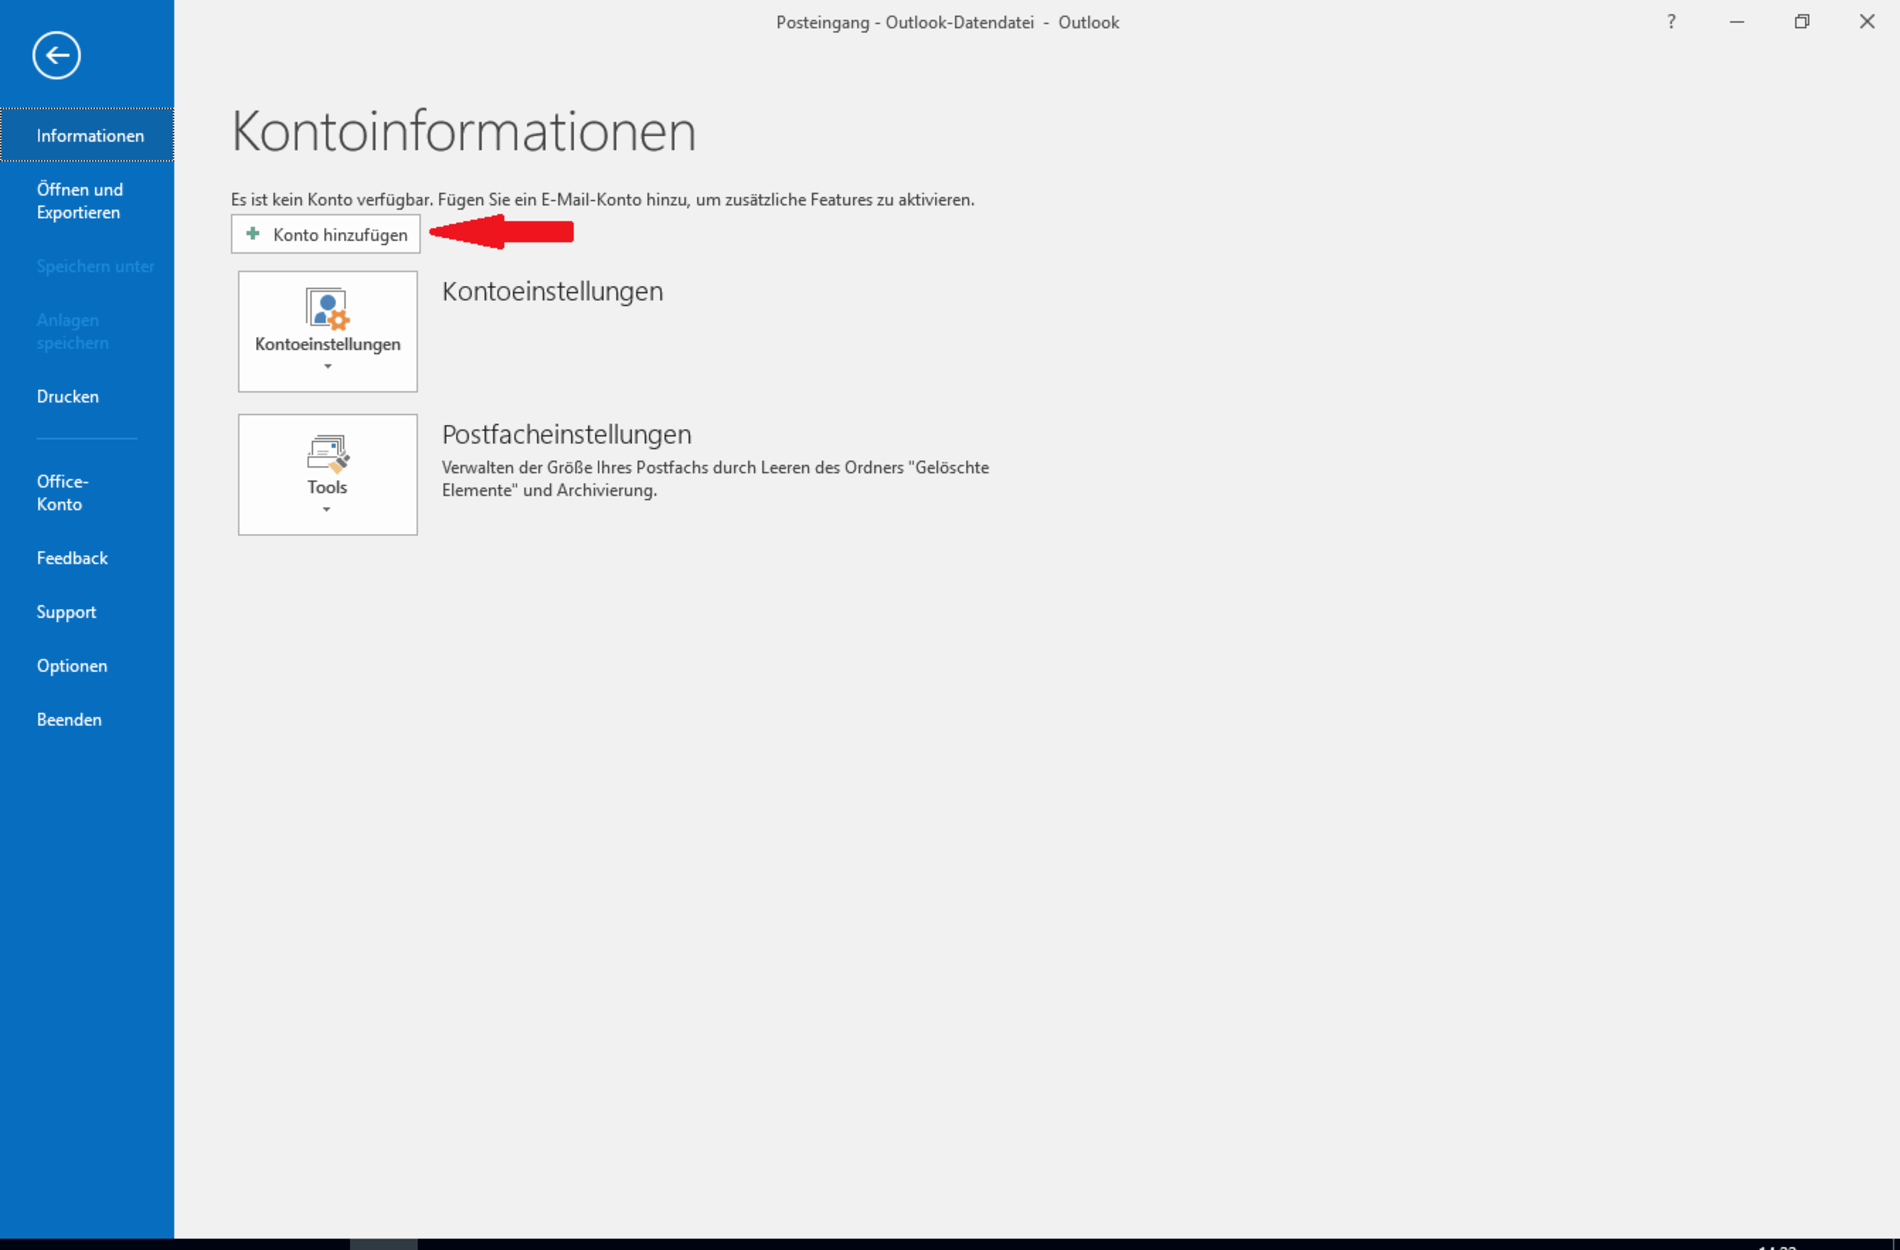Minimize the Outlook window

point(1736,21)
